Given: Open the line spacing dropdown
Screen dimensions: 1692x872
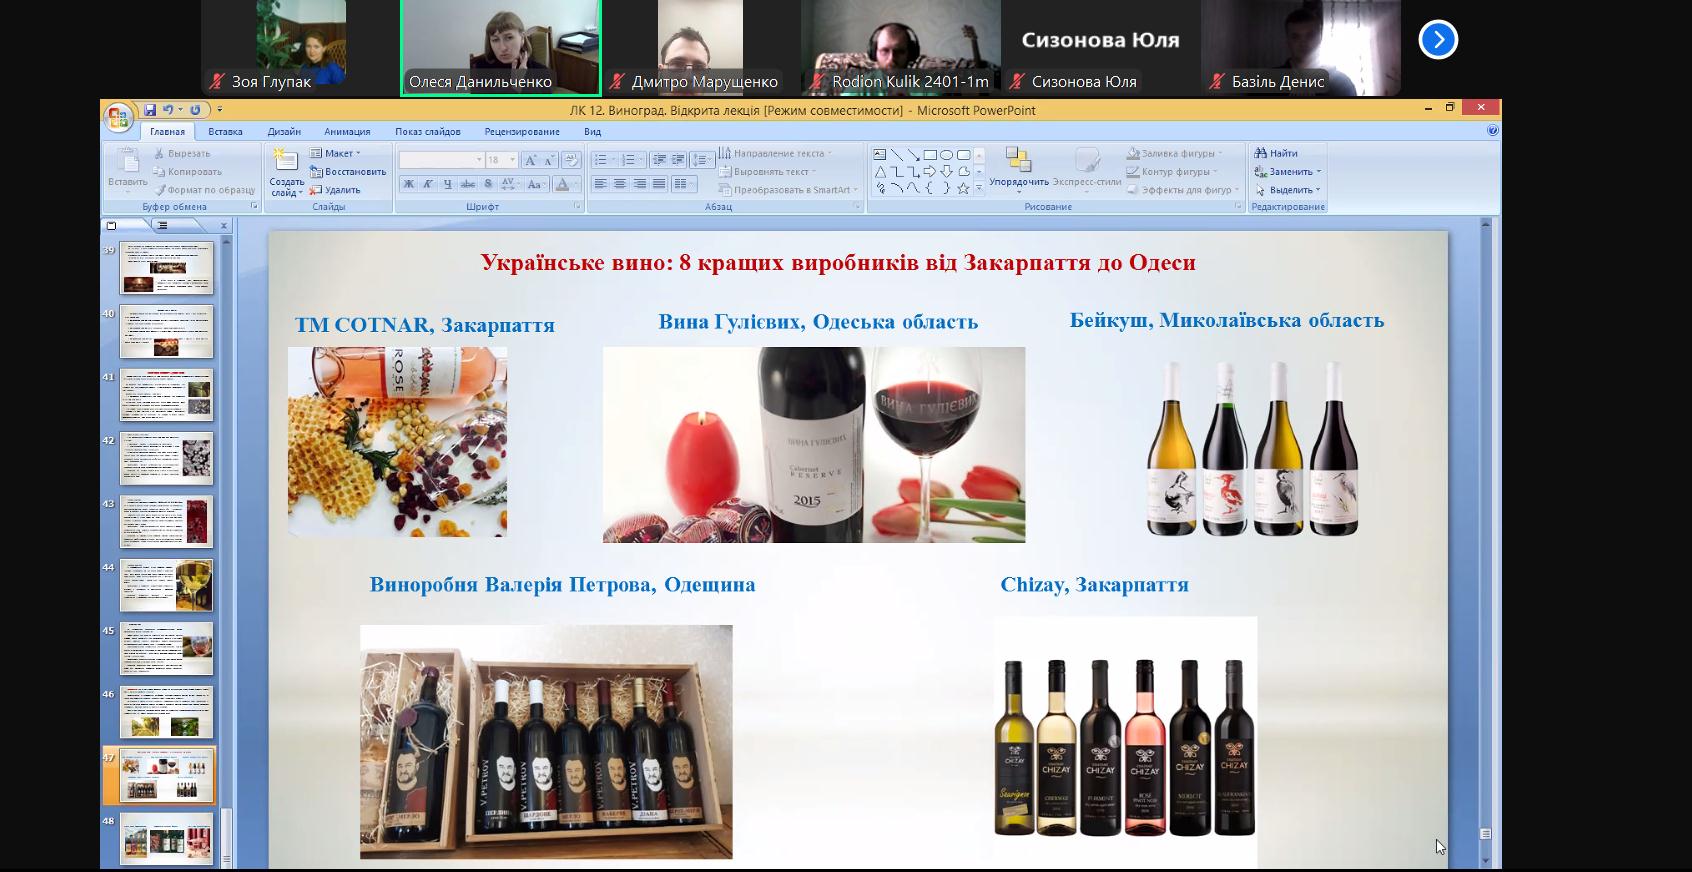Looking at the screenshot, I should point(702,160).
